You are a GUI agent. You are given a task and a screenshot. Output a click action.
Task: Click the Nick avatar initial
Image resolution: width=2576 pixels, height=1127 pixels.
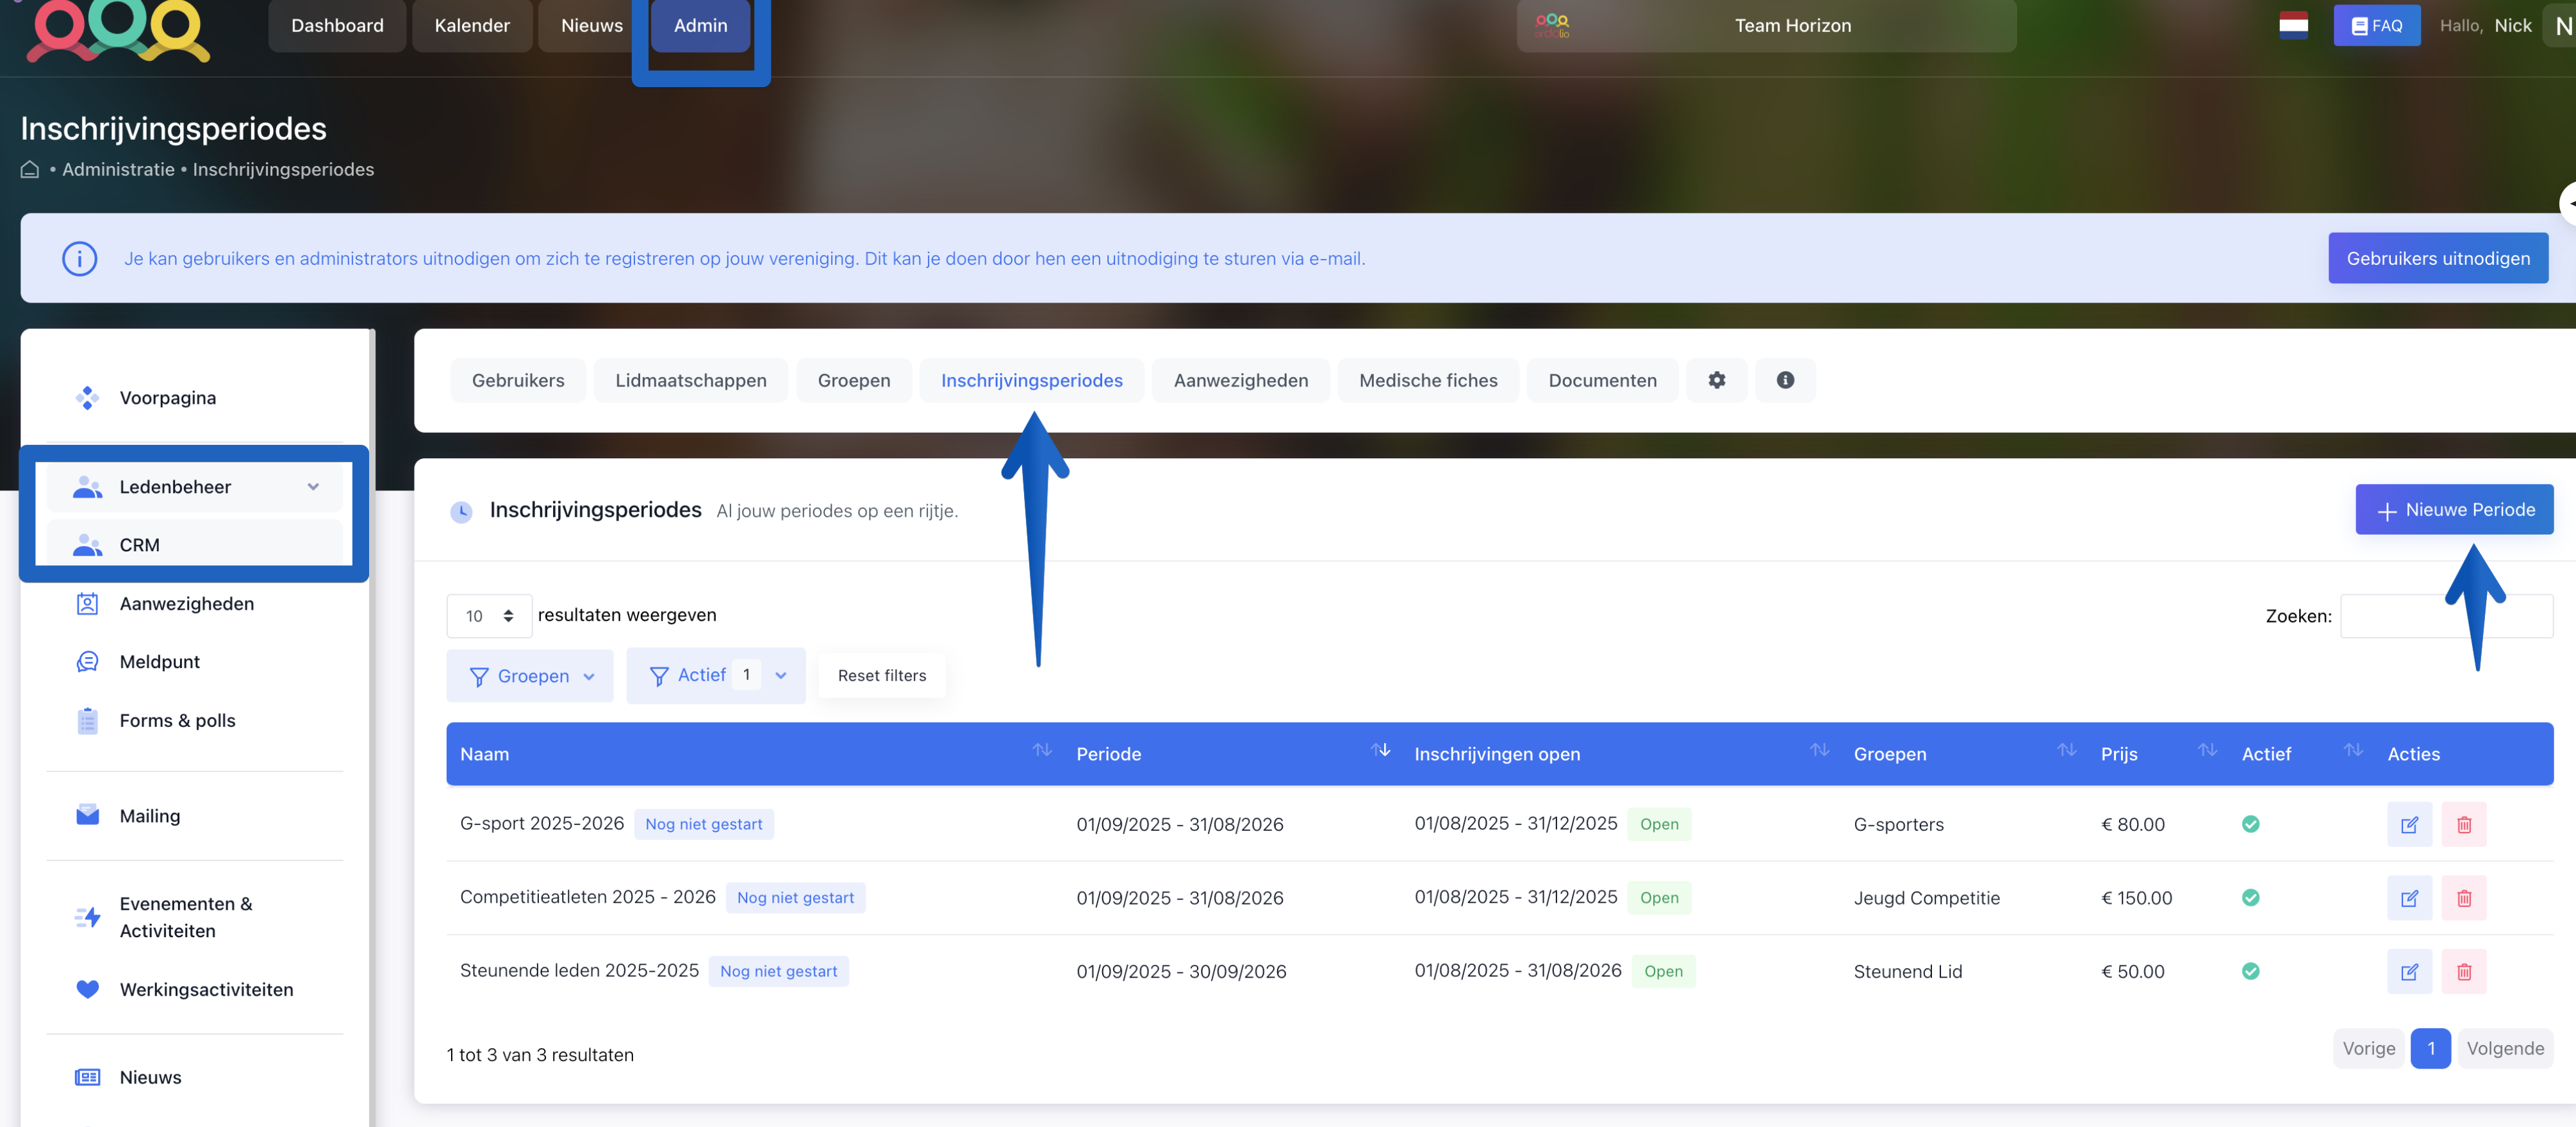[2563, 26]
